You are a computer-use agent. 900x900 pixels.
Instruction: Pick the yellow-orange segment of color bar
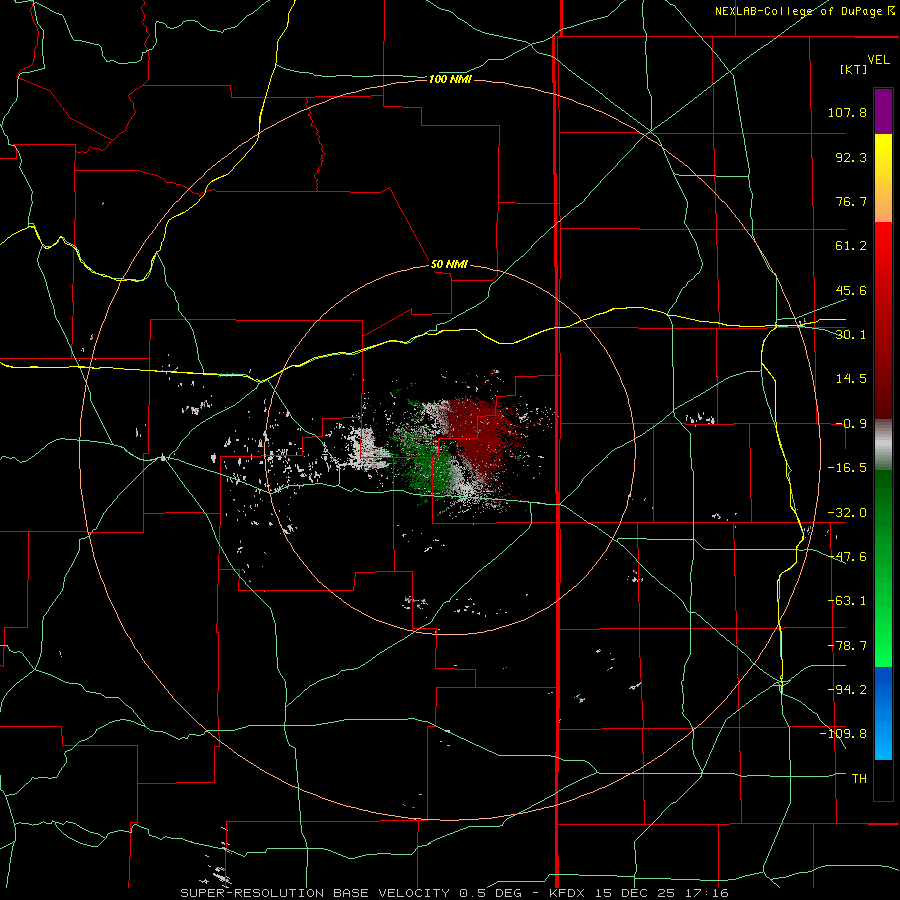[x=883, y=178]
